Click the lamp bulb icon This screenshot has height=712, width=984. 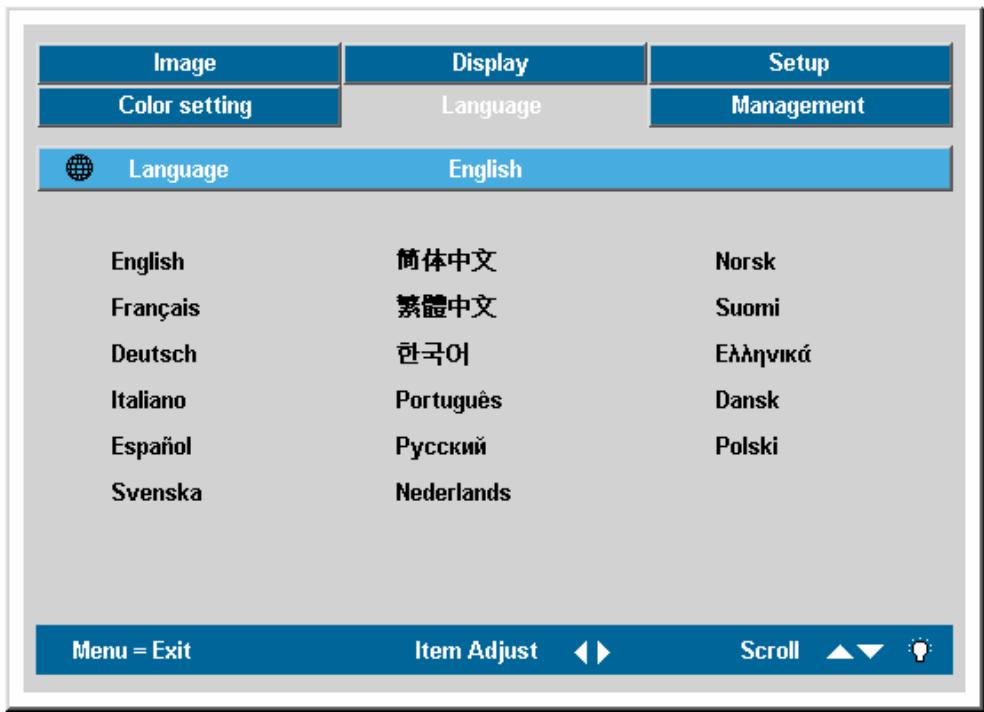pos(920,650)
